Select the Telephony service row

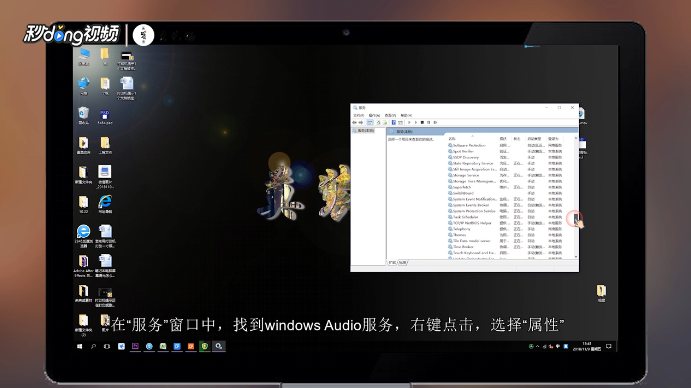click(x=505, y=229)
